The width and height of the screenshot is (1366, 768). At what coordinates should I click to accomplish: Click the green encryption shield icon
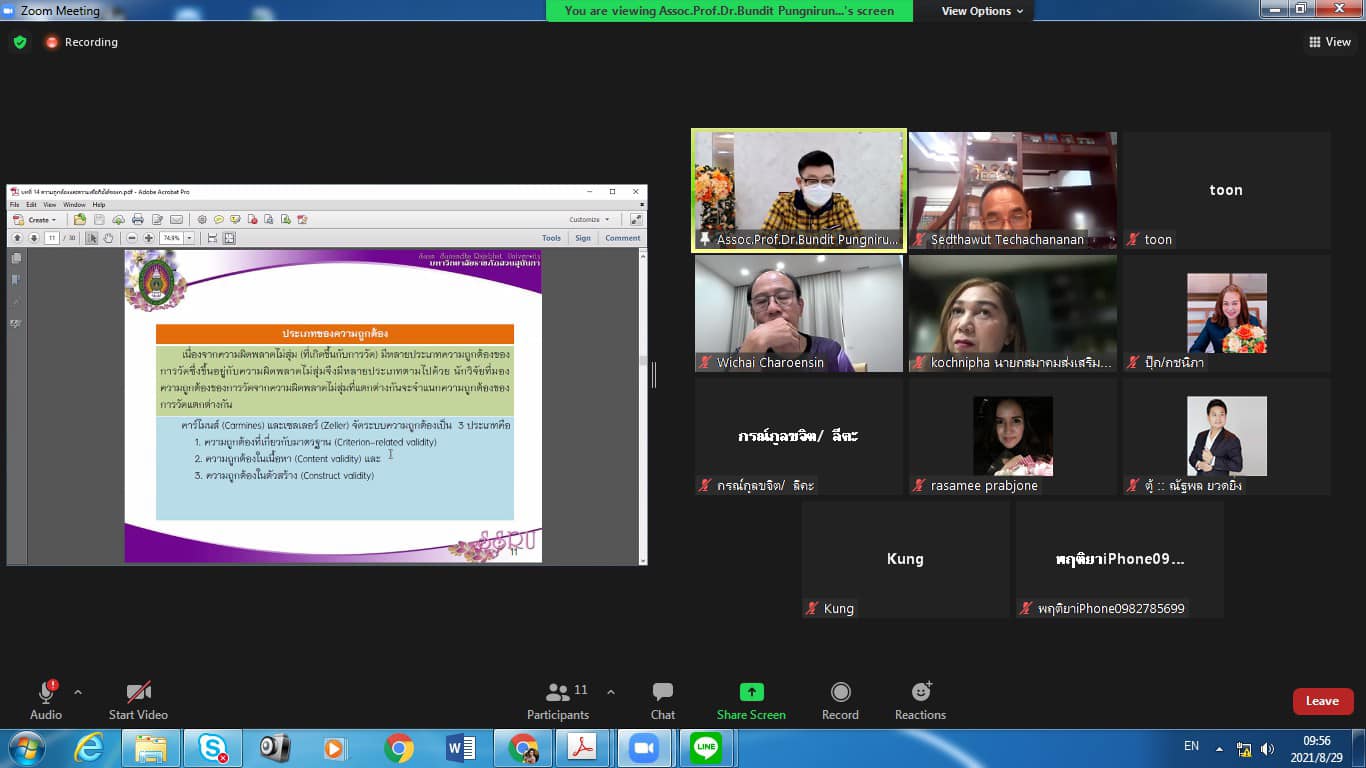click(x=19, y=42)
